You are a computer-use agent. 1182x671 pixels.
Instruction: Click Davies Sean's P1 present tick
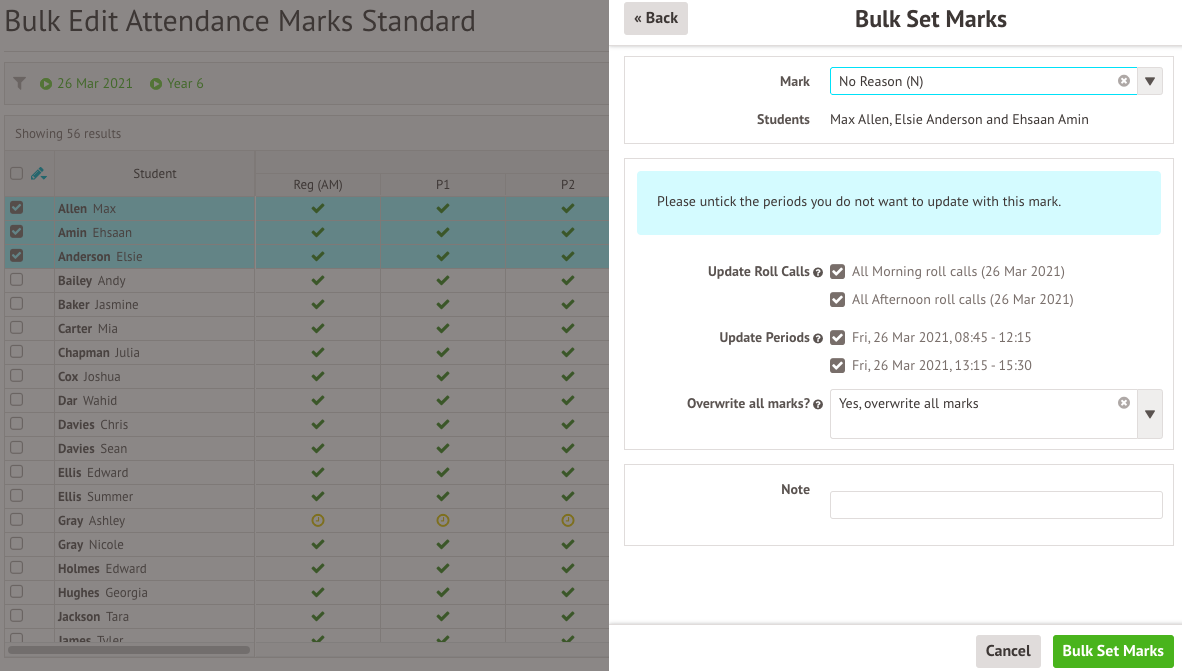(x=443, y=449)
